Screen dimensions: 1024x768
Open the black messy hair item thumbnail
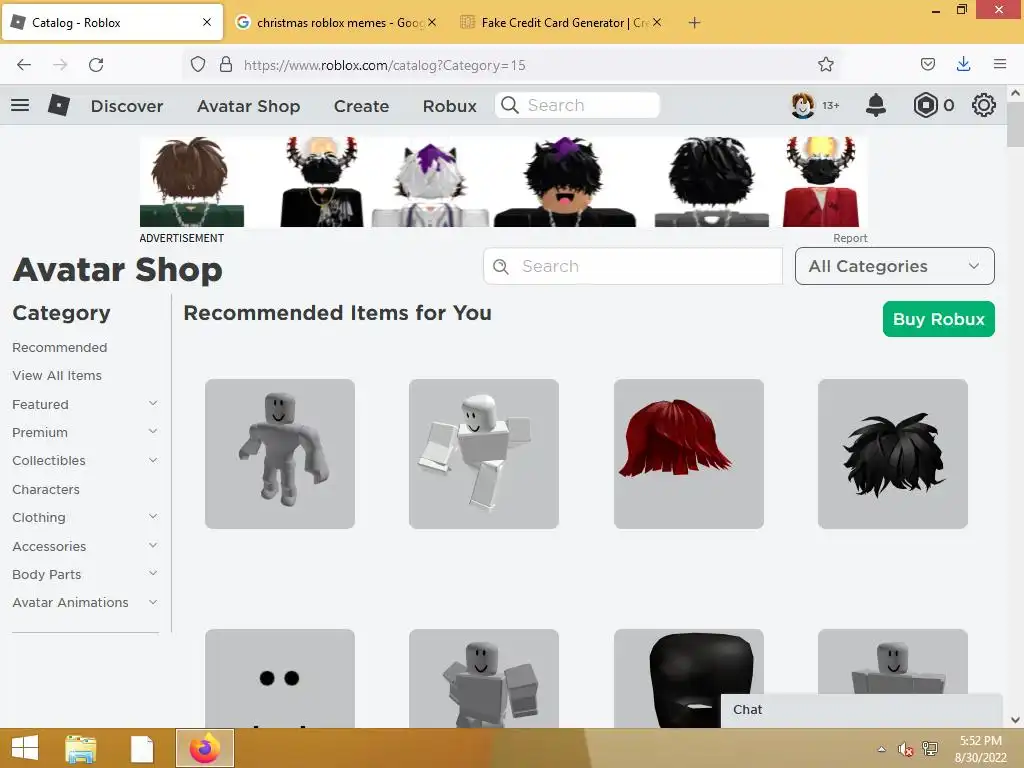point(893,454)
